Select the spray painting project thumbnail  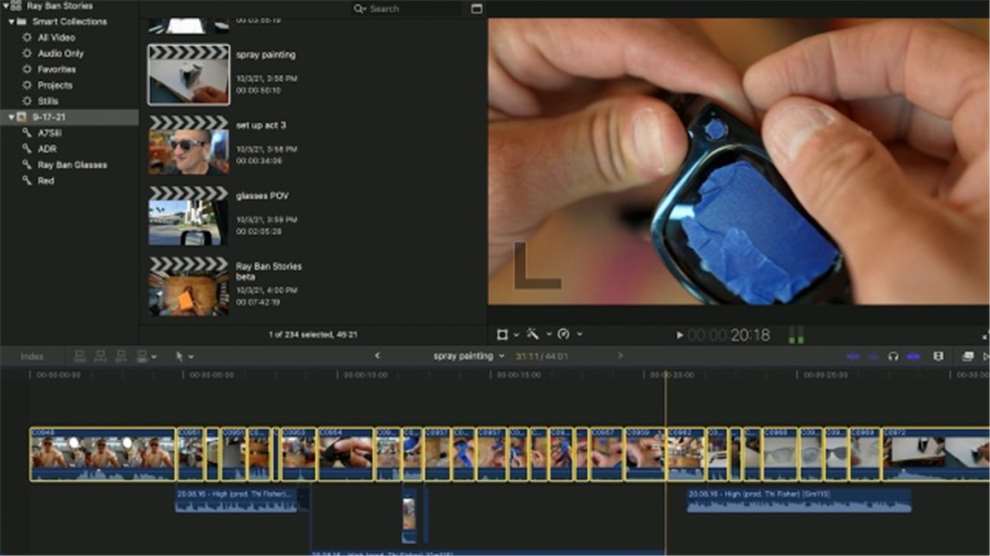pos(189,74)
